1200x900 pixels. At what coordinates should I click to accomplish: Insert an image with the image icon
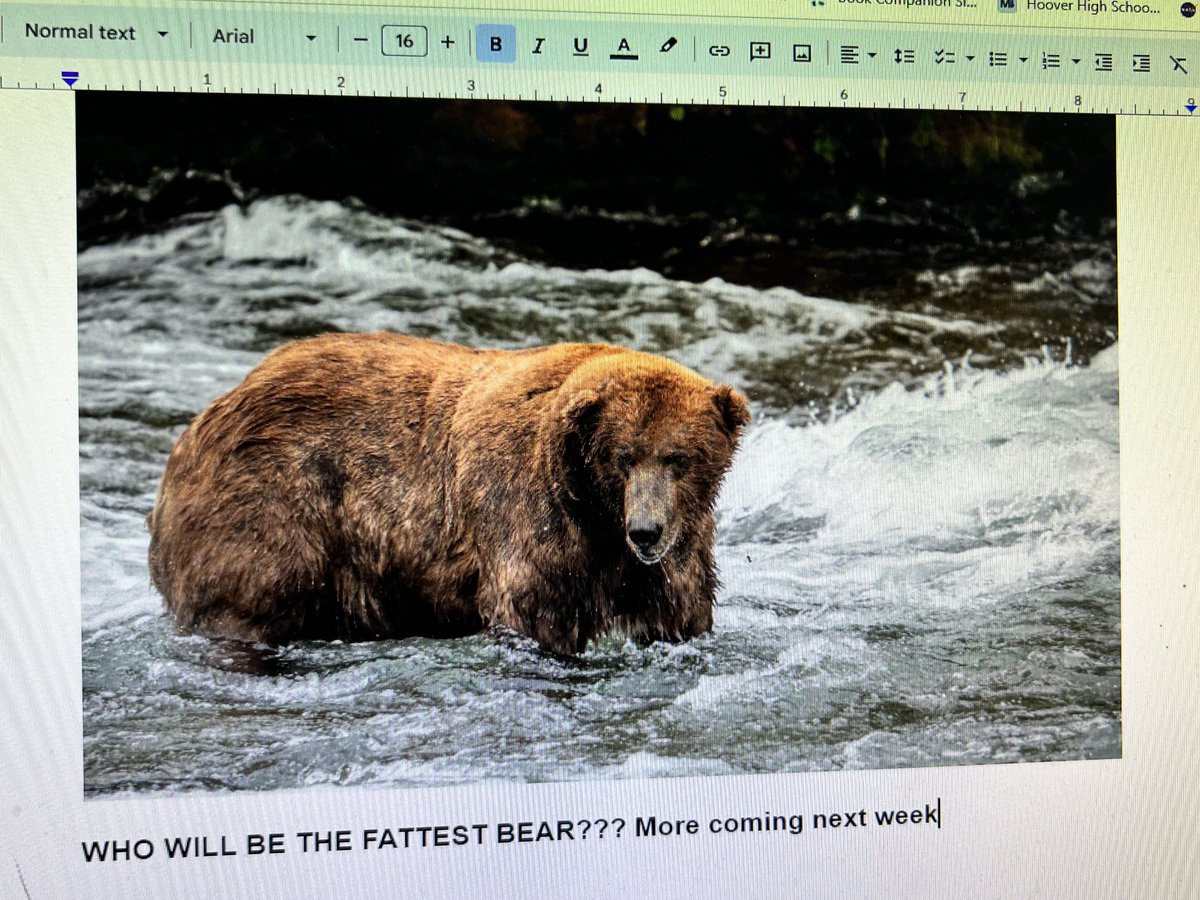pos(802,54)
